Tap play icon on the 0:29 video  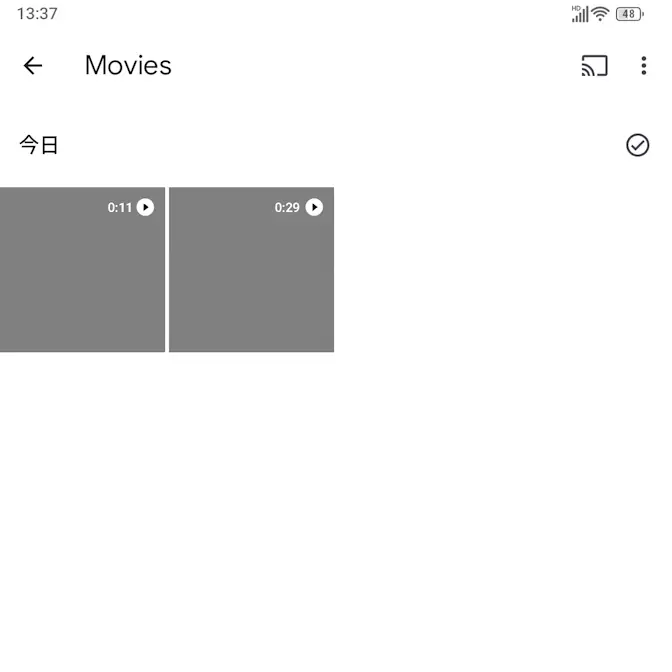[x=314, y=207]
